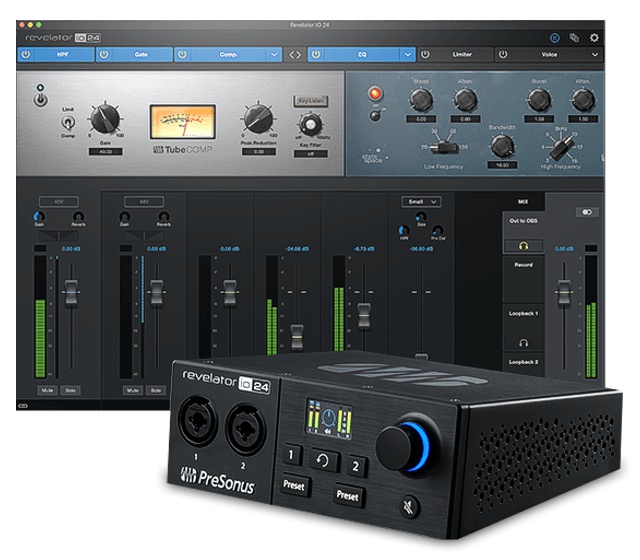Click the fader showing -24.06 dB
Image resolution: width=640 pixels, height=560 pixels.
tap(297, 337)
